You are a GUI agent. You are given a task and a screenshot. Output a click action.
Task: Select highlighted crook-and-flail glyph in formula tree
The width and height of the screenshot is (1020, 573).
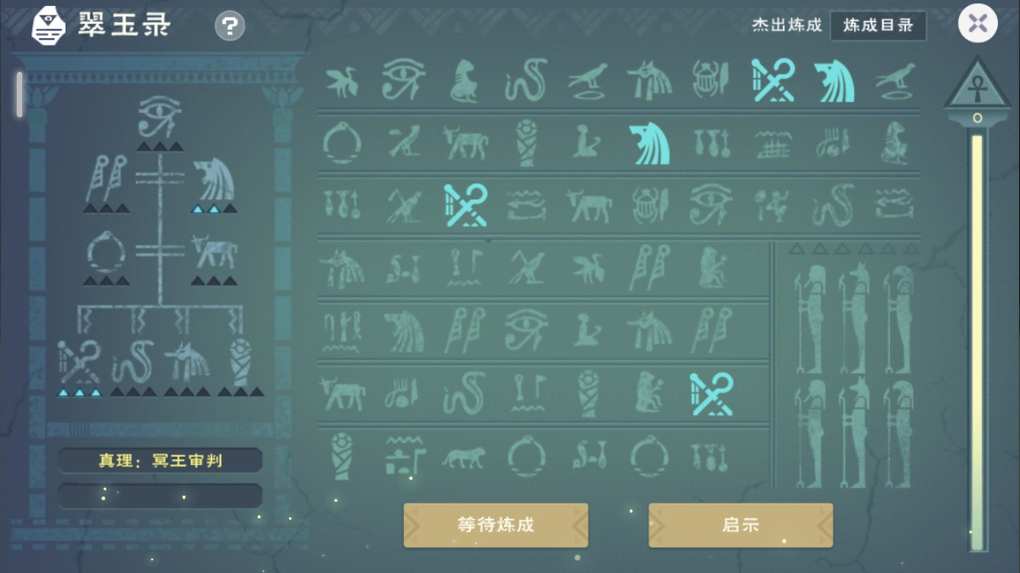79,362
